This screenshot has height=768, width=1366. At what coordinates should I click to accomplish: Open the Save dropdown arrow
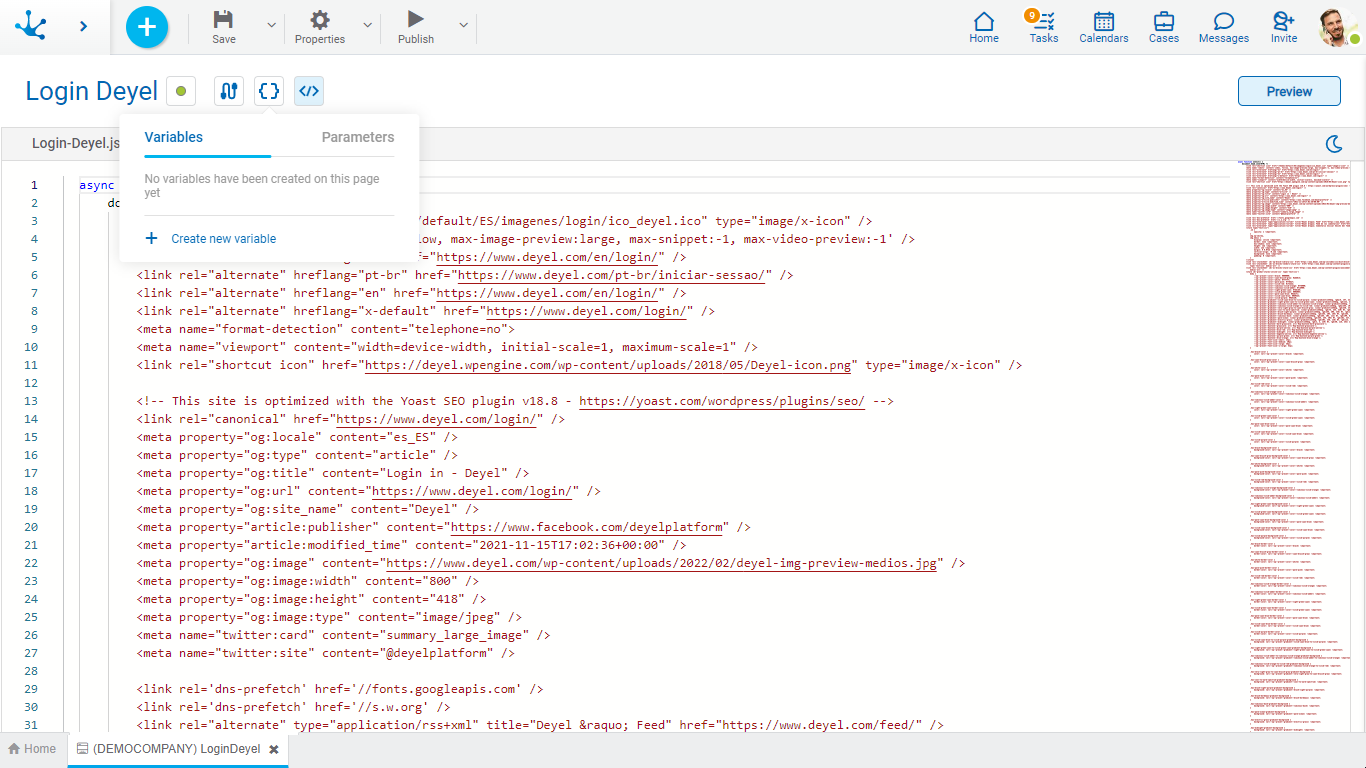click(x=272, y=25)
